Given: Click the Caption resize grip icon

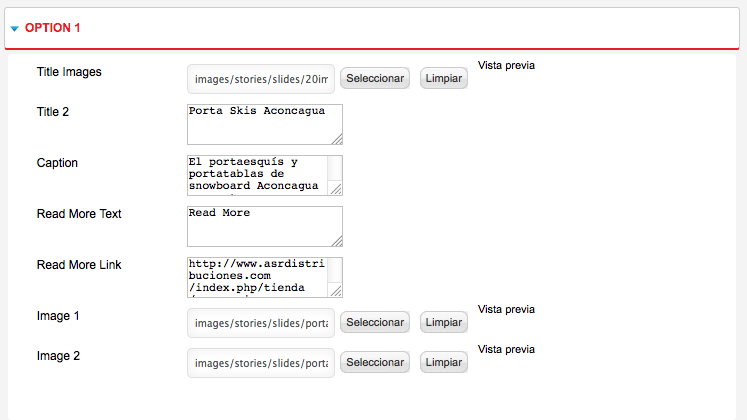Looking at the screenshot, I should (x=336, y=190).
